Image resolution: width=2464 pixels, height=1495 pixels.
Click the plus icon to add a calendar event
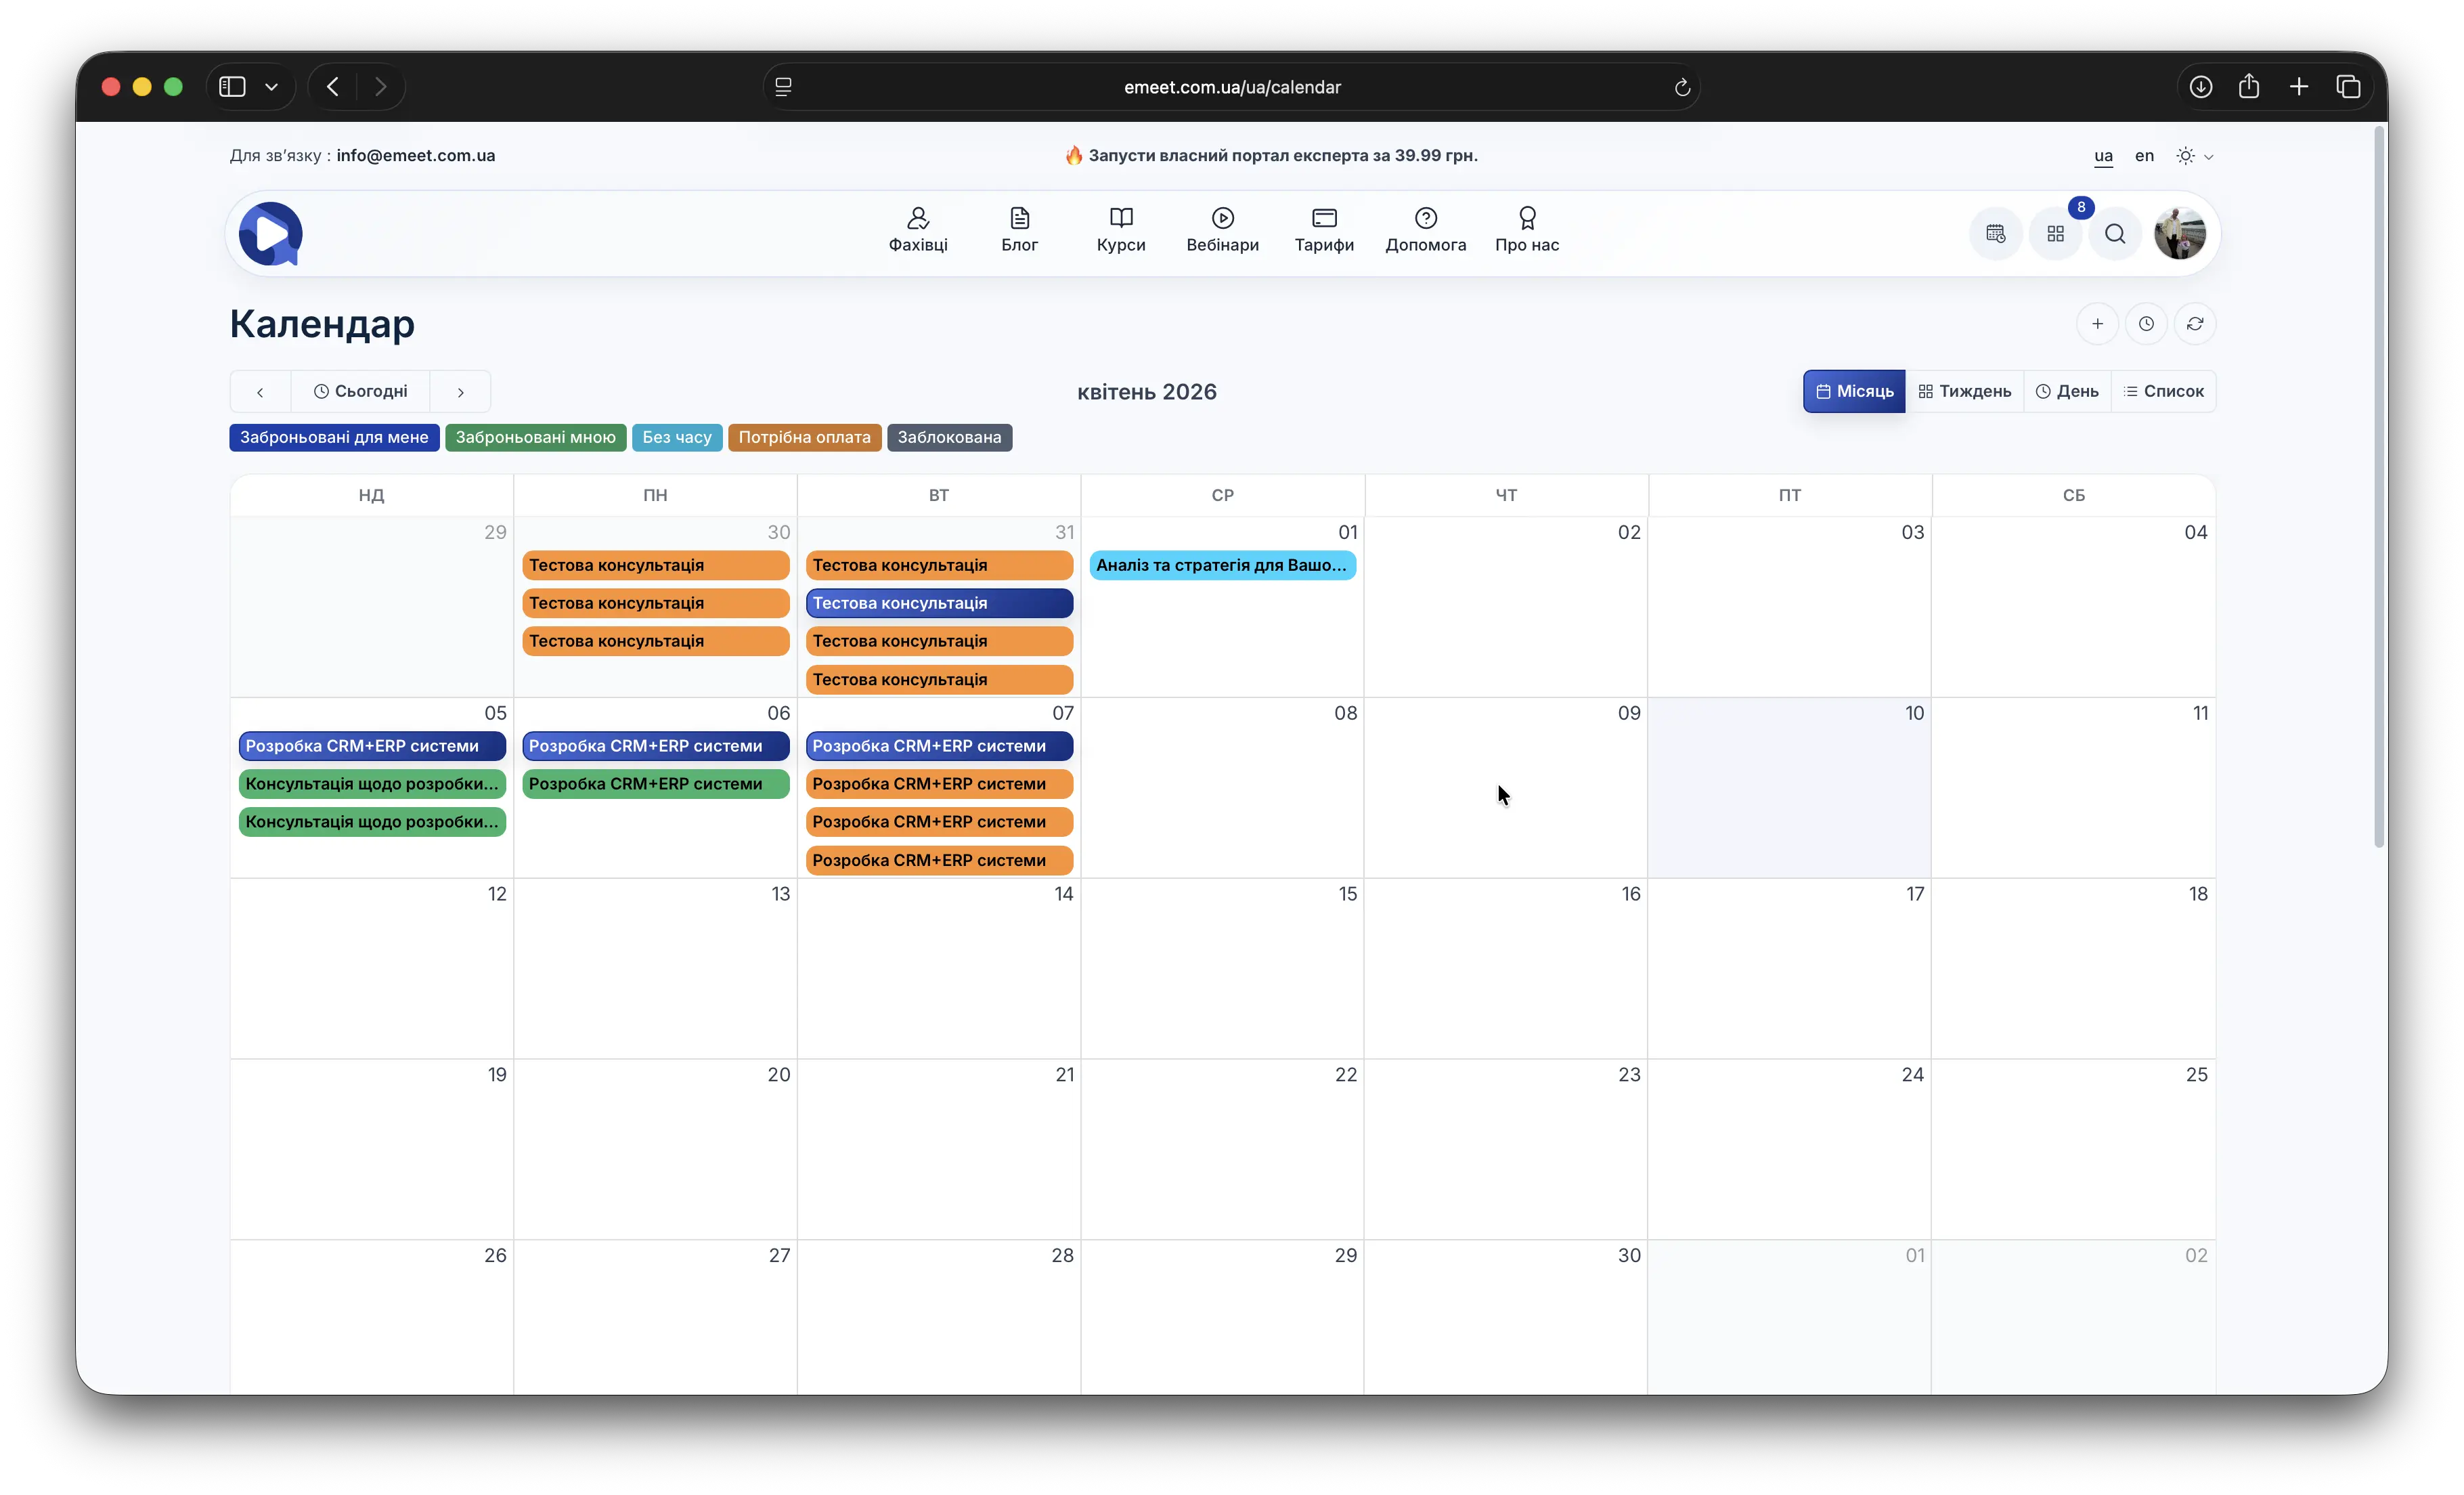(x=2097, y=324)
